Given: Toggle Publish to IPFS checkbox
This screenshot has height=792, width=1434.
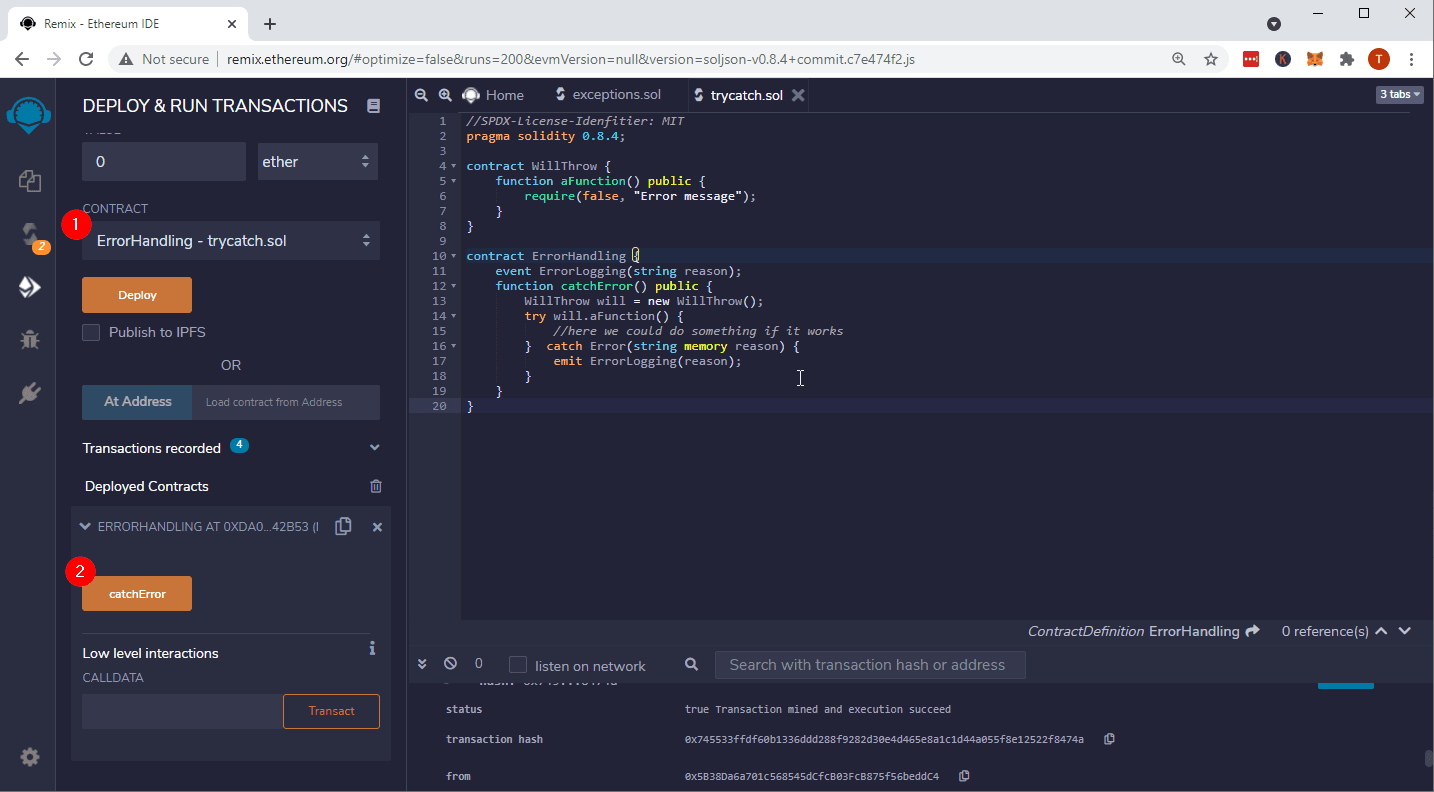Looking at the screenshot, I should [x=91, y=332].
